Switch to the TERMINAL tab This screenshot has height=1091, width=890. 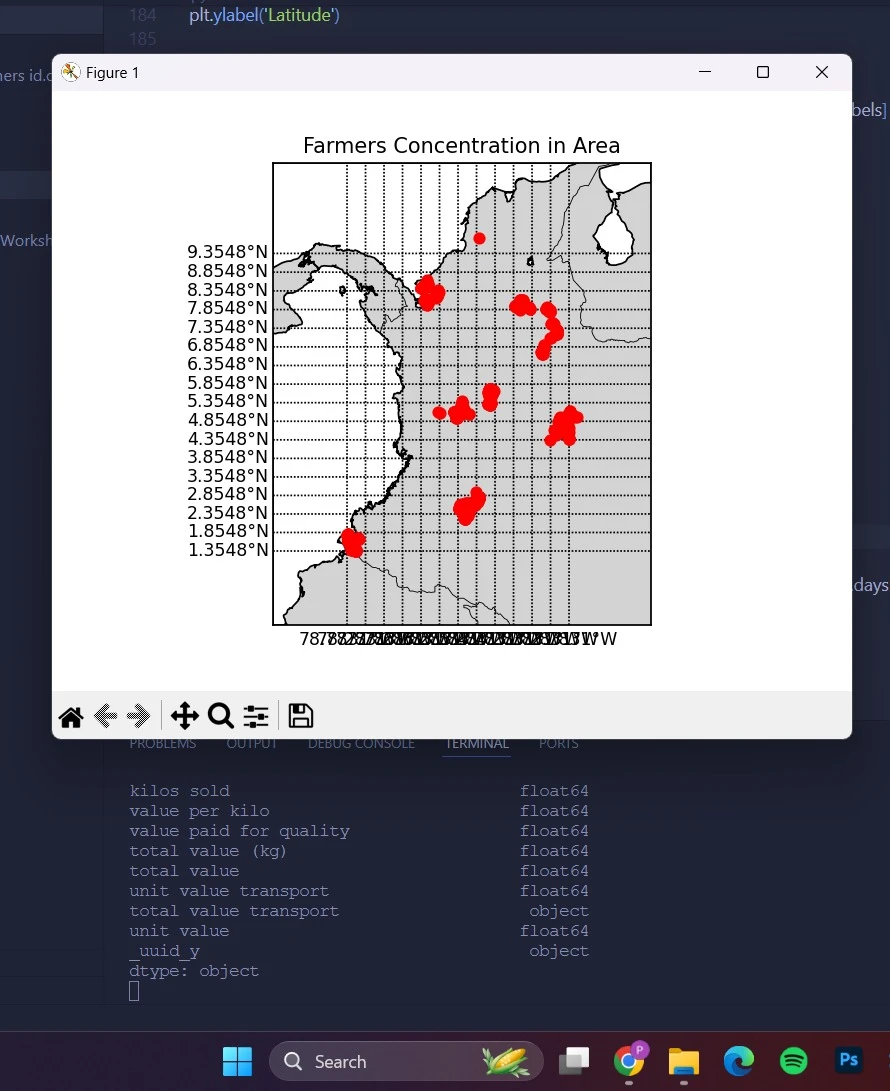pyautogui.click(x=476, y=744)
